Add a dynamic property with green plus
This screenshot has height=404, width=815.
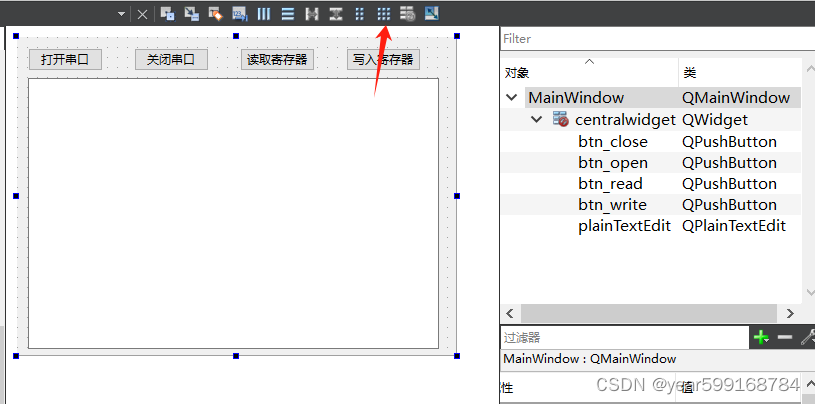761,338
